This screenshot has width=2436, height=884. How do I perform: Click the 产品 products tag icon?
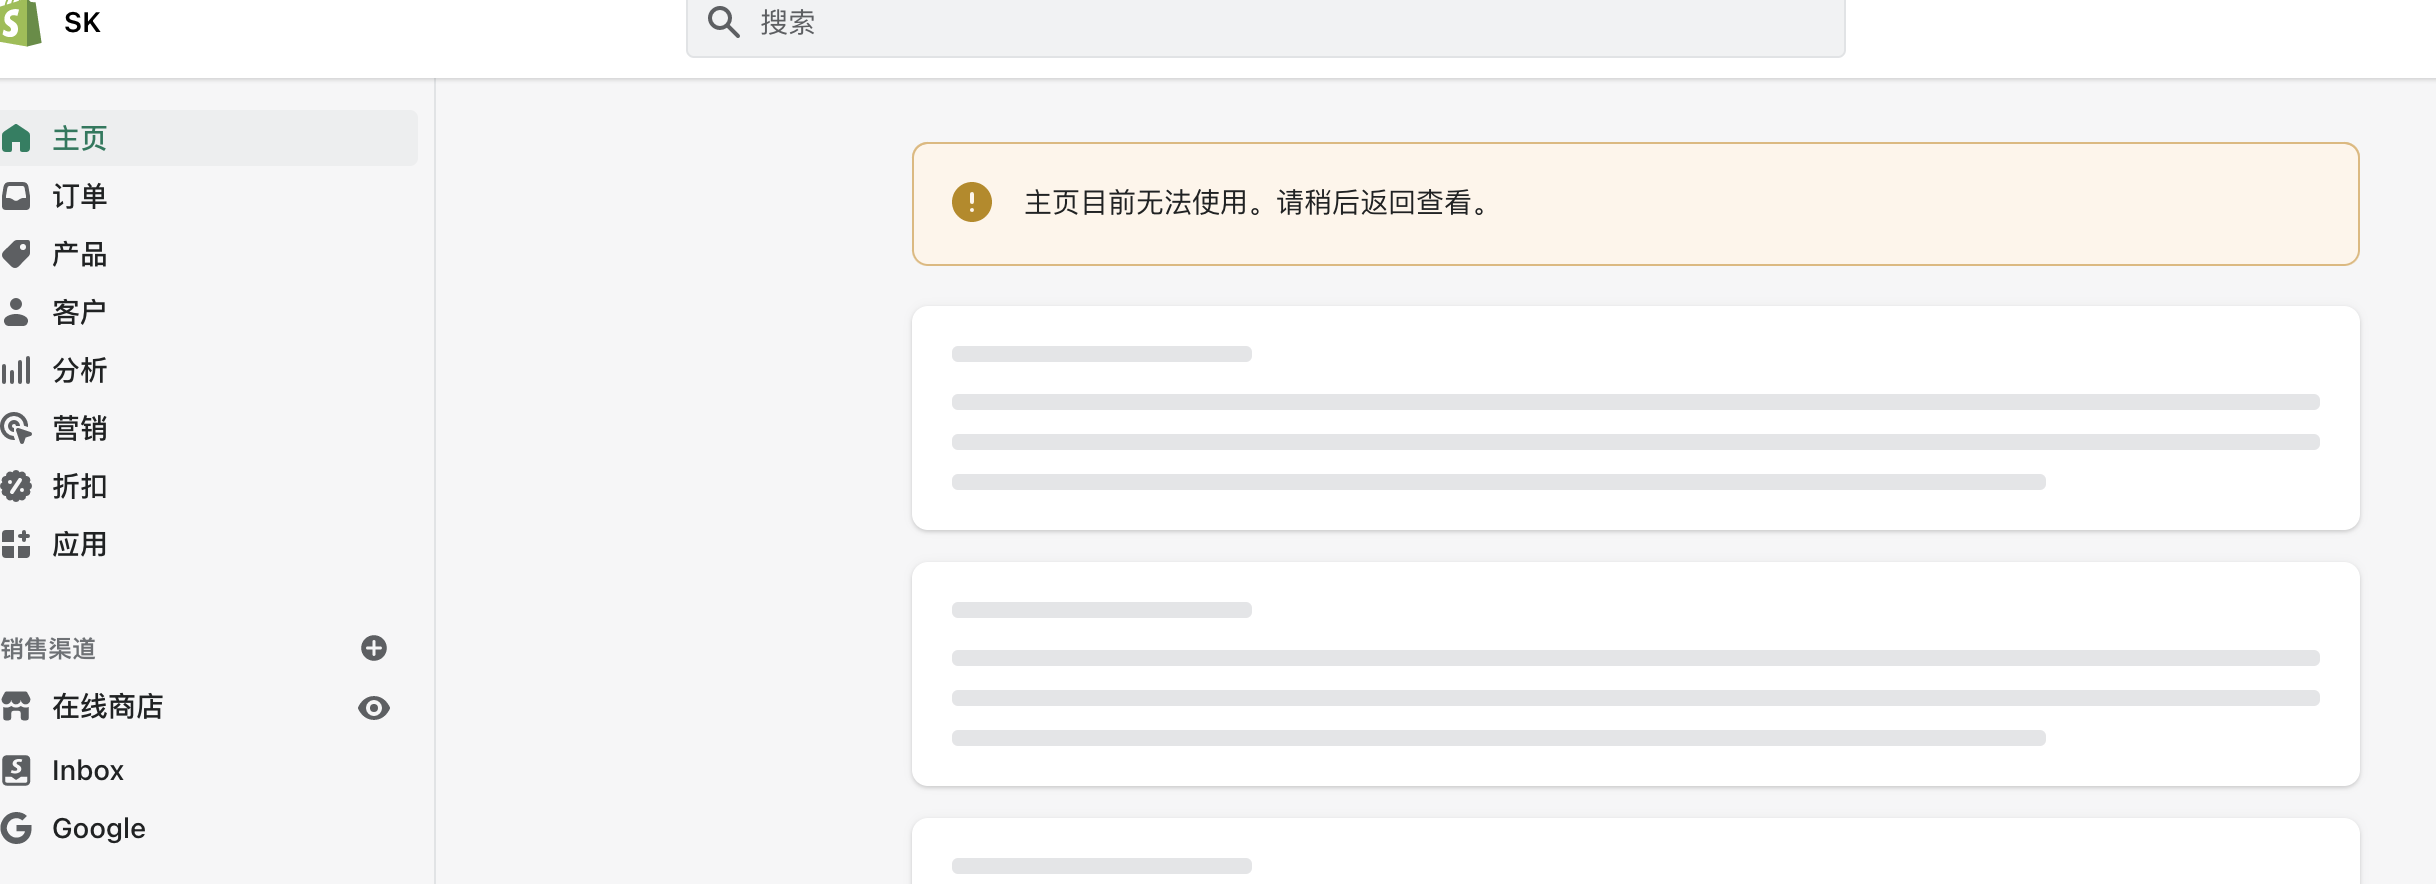tap(16, 254)
